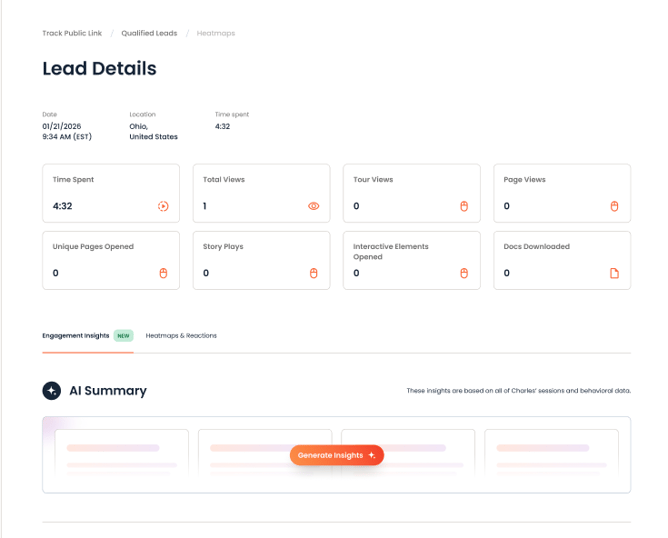Click the first blurred AI summary placeholder card
Viewport: 668px width, 538px height.
point(122,453)
